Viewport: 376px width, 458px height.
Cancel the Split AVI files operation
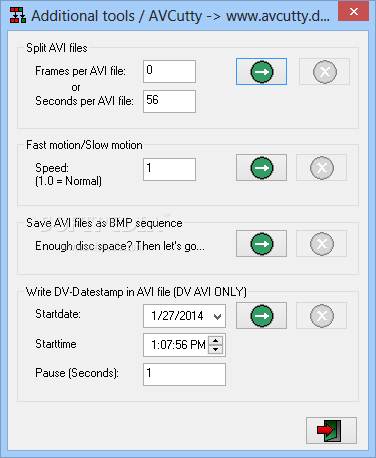[x=324, y=72]
